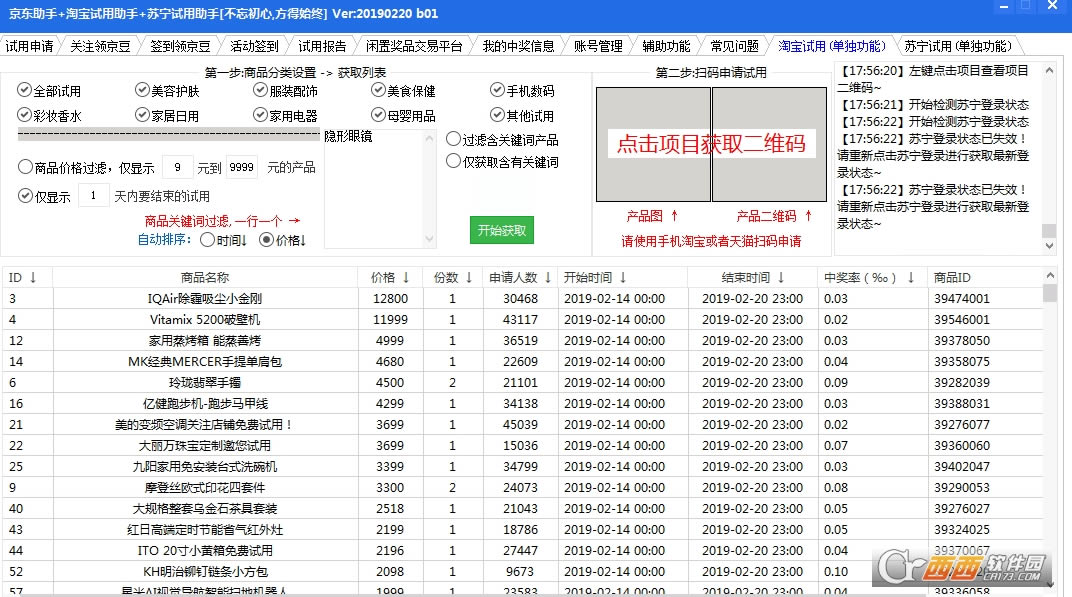Select row 九阳家用免安装台式洗碗机
The height and width of the screenshot is (597, 1072).
[x=523, y=467]
